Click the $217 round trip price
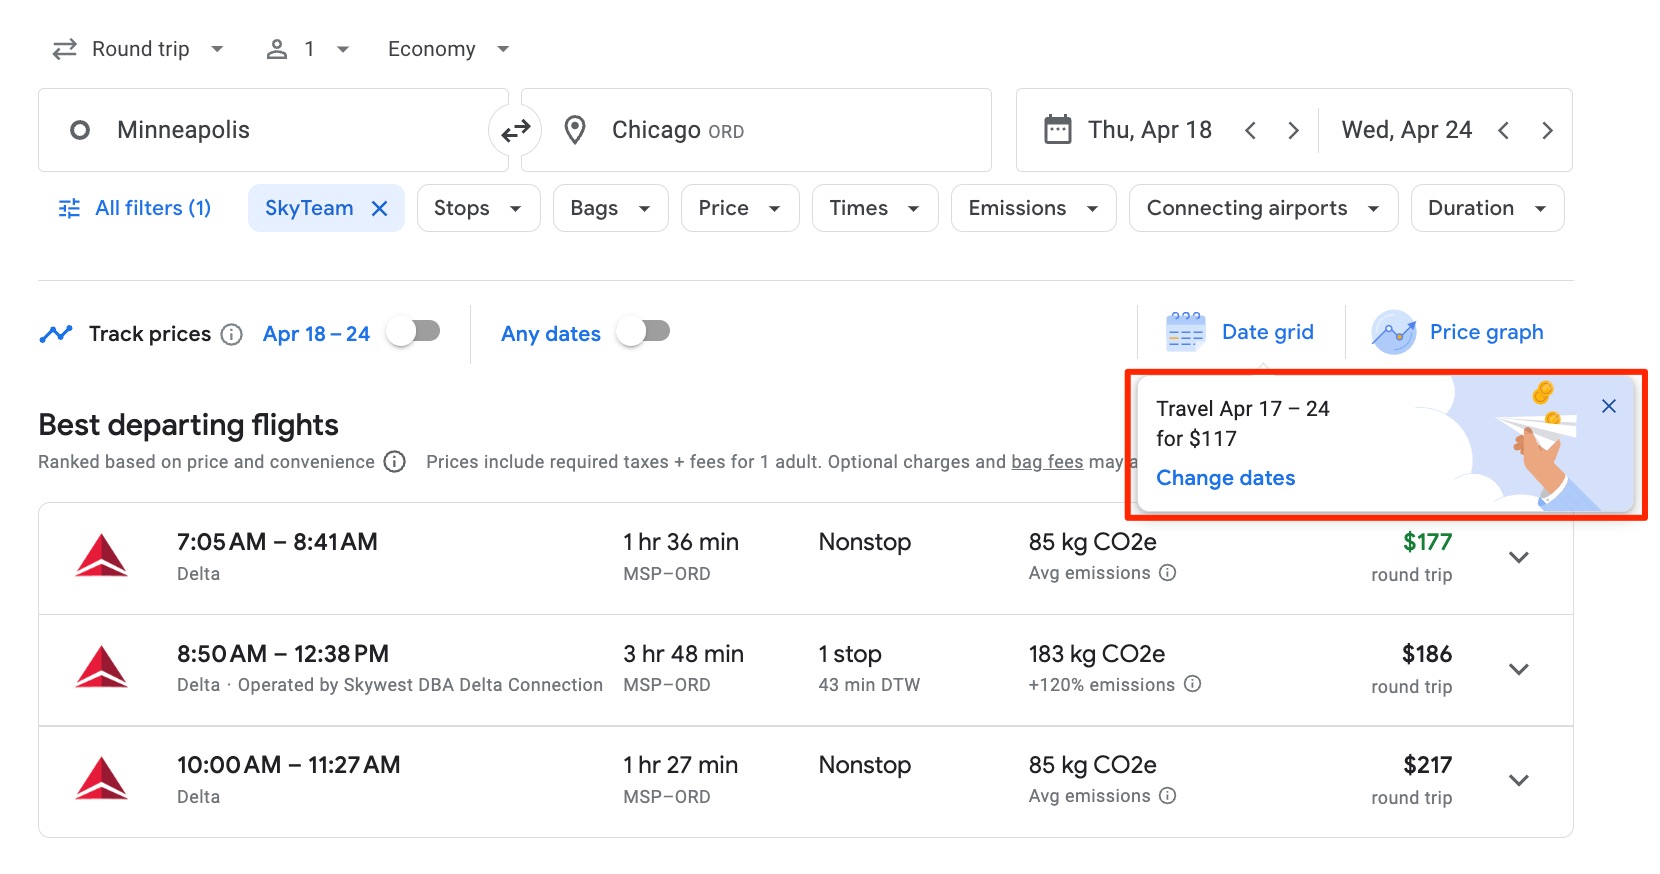 (x=1427, y=765)
